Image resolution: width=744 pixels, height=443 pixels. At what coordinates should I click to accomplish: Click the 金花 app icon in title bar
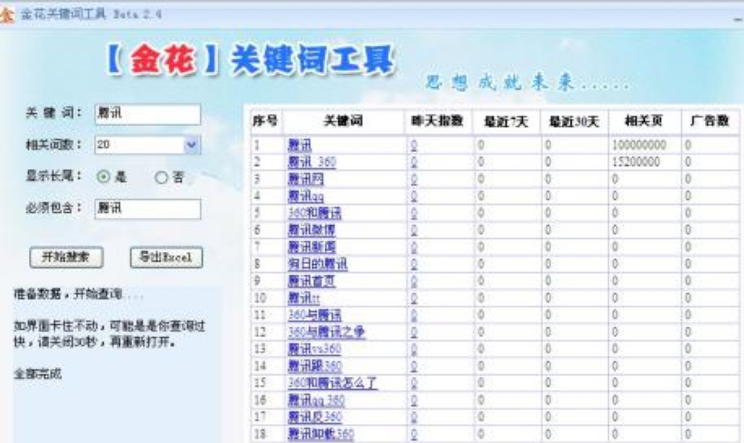click(x=6, y=14)
